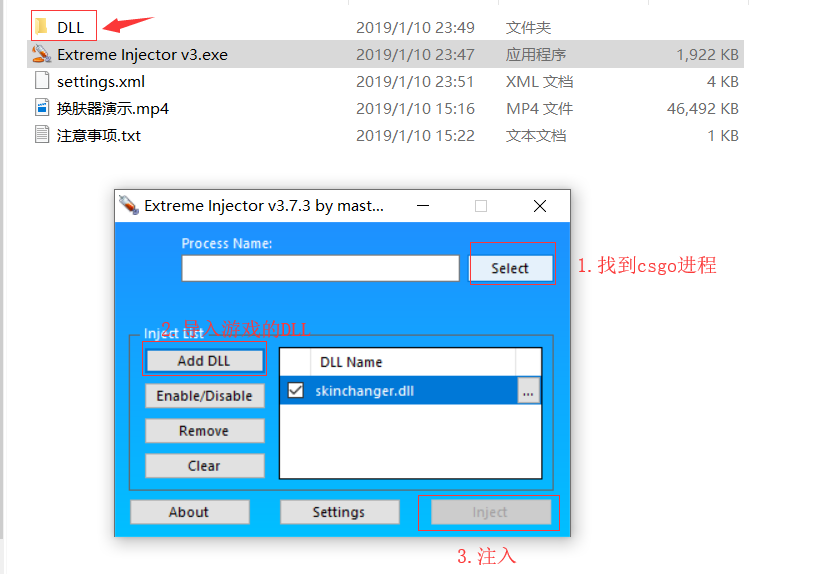Click the settings.xml file icon

(42, 81)
